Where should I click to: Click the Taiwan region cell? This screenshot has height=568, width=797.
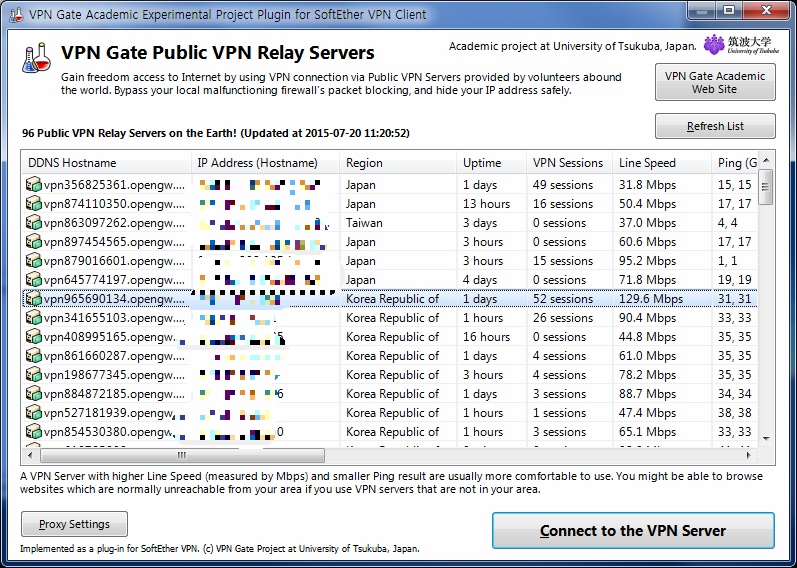pos(364,223)
